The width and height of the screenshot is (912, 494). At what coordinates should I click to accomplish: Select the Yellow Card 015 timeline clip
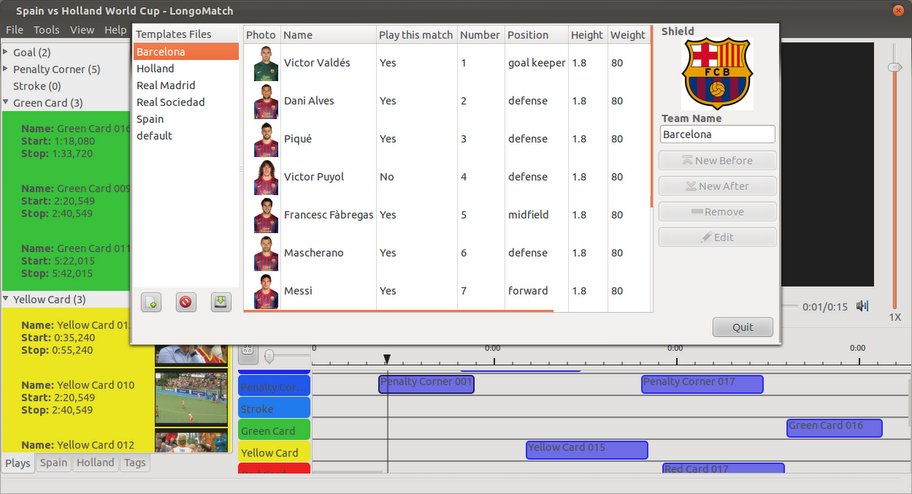[587, 450]
